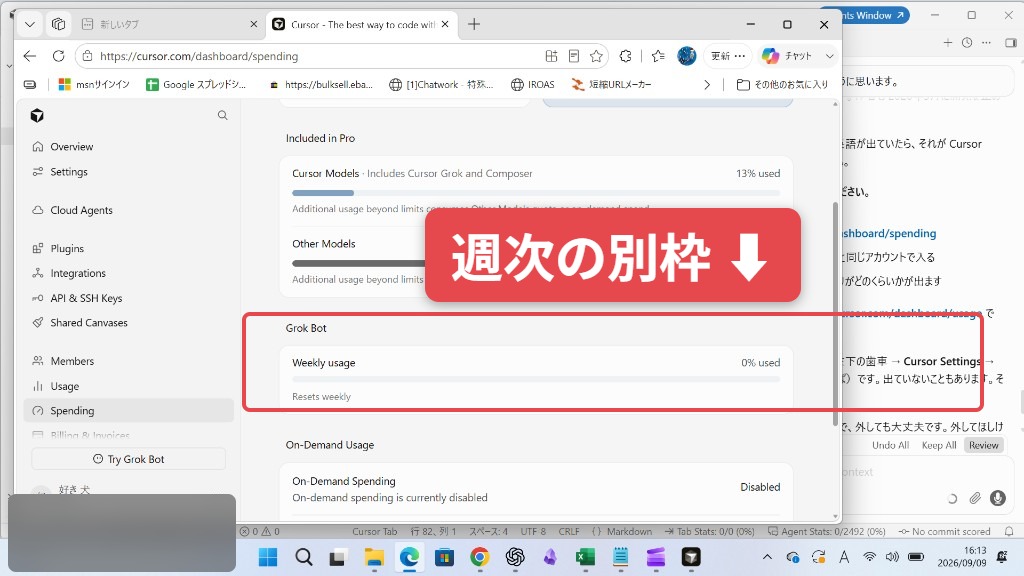Open chat history clock icon in Cursor window

pos(967,42)
